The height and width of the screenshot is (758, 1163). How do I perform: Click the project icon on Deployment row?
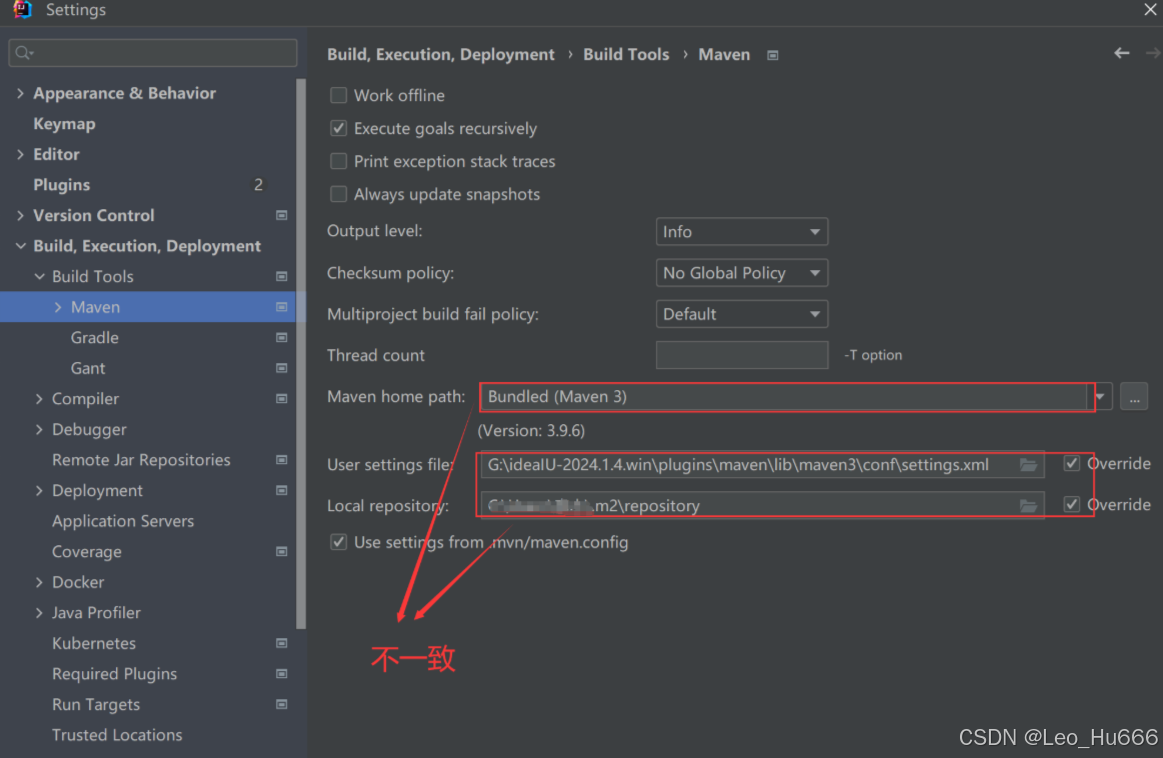(282, 490)
